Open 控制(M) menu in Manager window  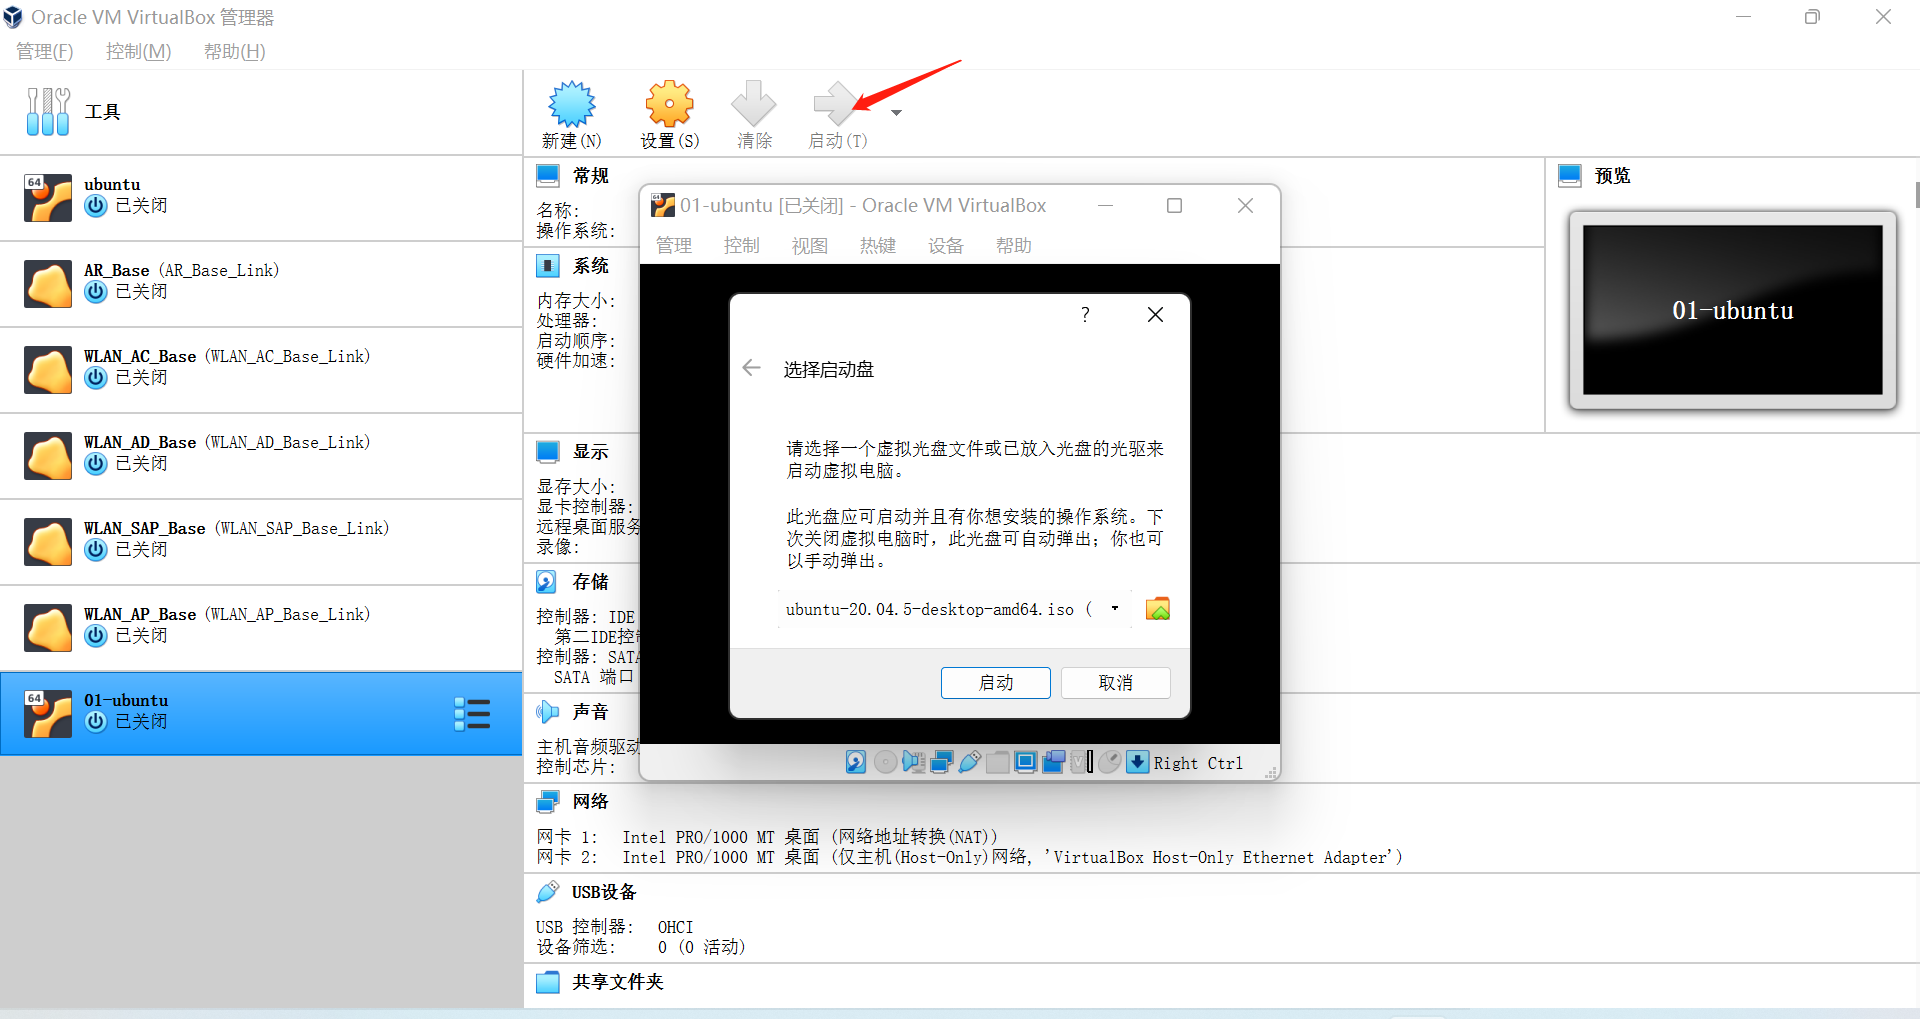[139, 51]
